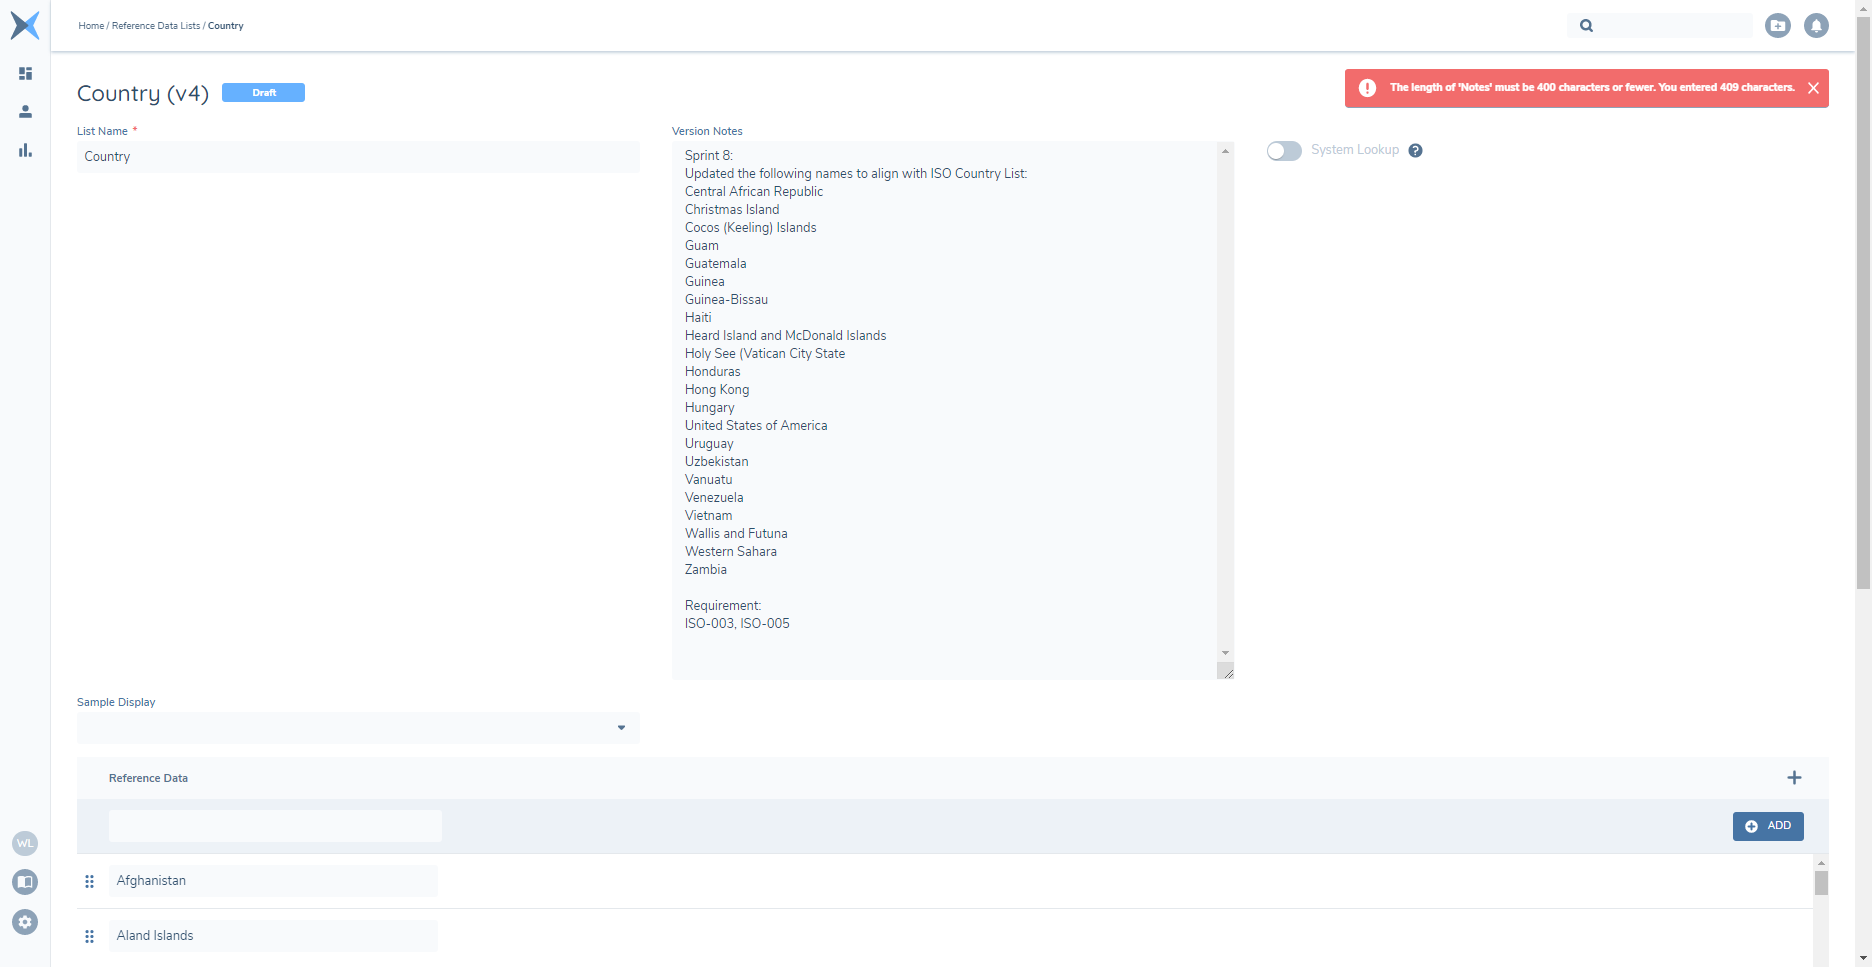Image resolution: width=1872 pixels, height=967 pixels.
Task: Enable the System Lookup toggle
Action: [x=1284, y=151]
